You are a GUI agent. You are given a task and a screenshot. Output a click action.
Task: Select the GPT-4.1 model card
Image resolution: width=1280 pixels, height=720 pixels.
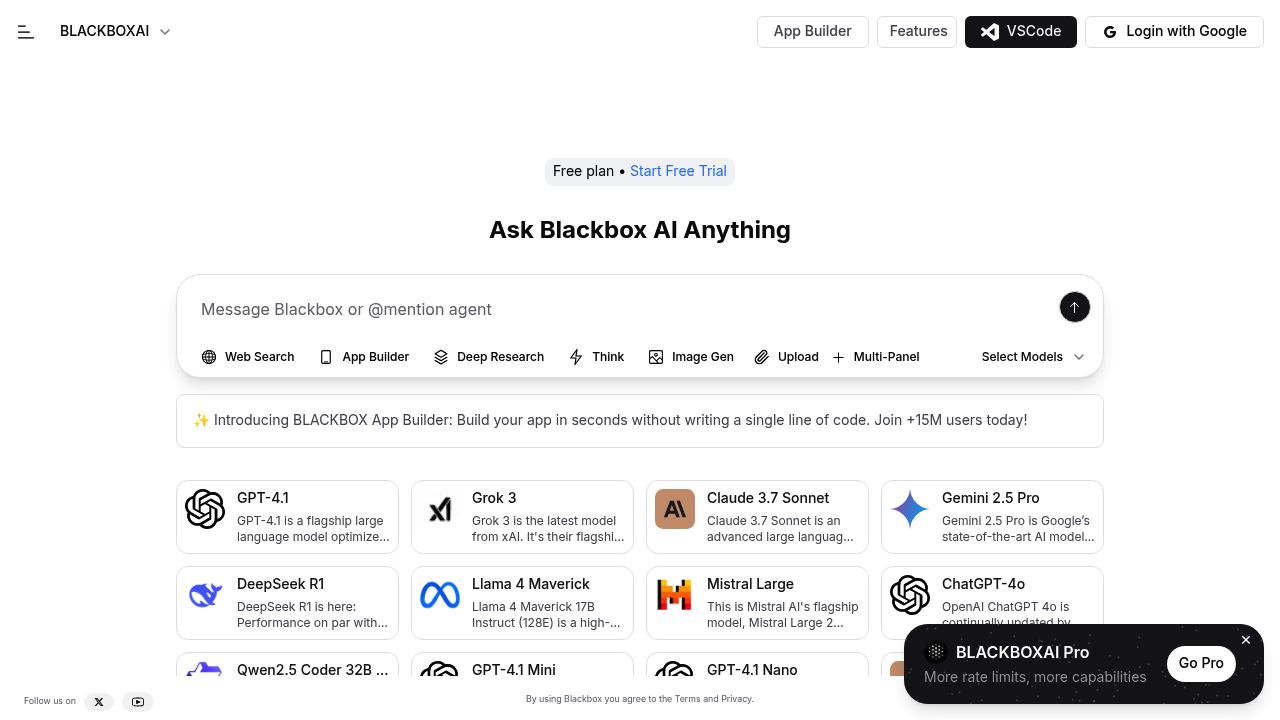coord(287,517)
